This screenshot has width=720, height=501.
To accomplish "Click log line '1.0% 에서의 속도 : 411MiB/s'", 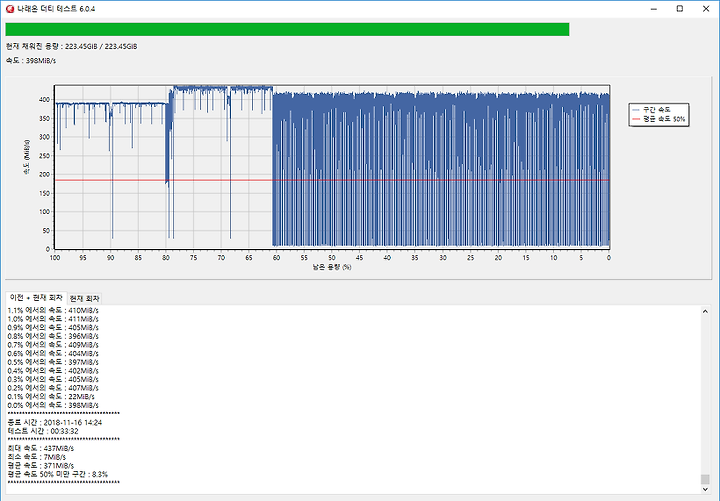I will tap(53, 319).
